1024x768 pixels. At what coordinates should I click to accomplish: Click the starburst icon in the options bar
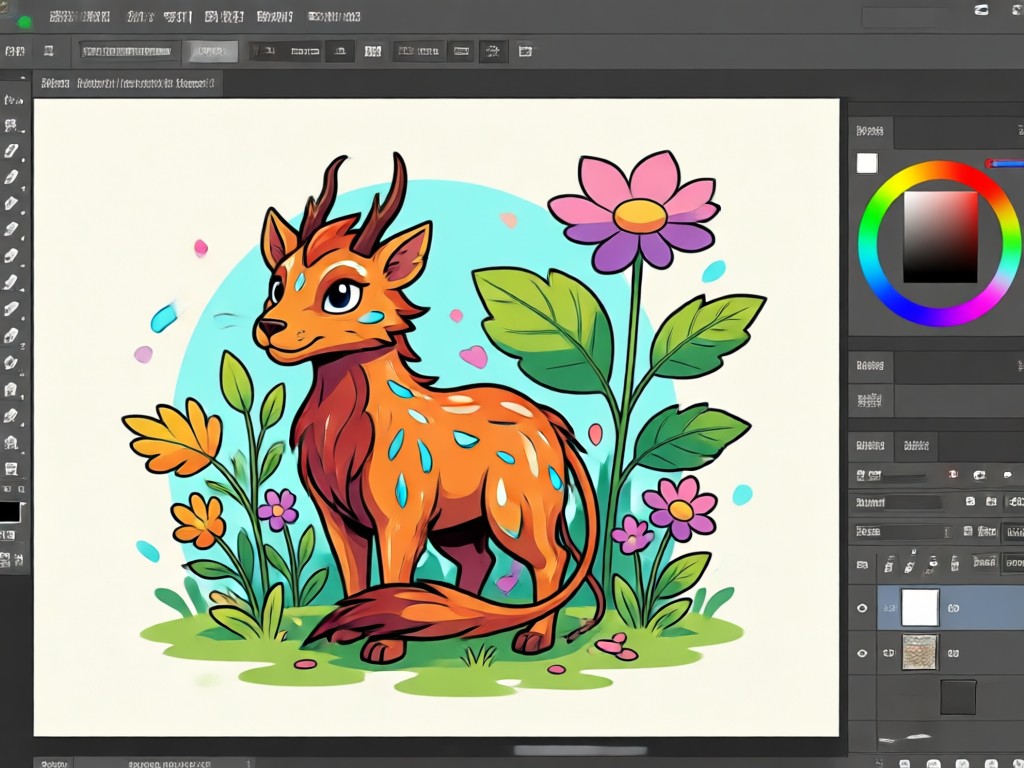point(493,51)
